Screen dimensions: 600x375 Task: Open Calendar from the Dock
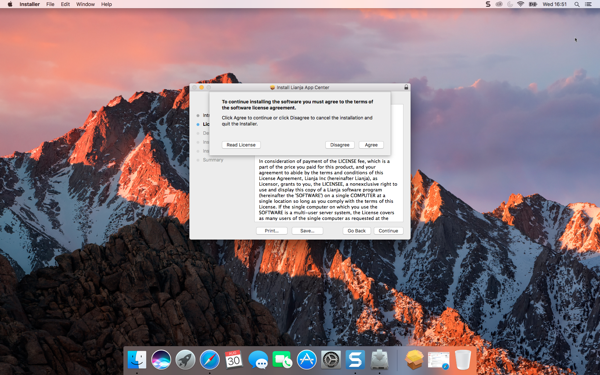234,360
